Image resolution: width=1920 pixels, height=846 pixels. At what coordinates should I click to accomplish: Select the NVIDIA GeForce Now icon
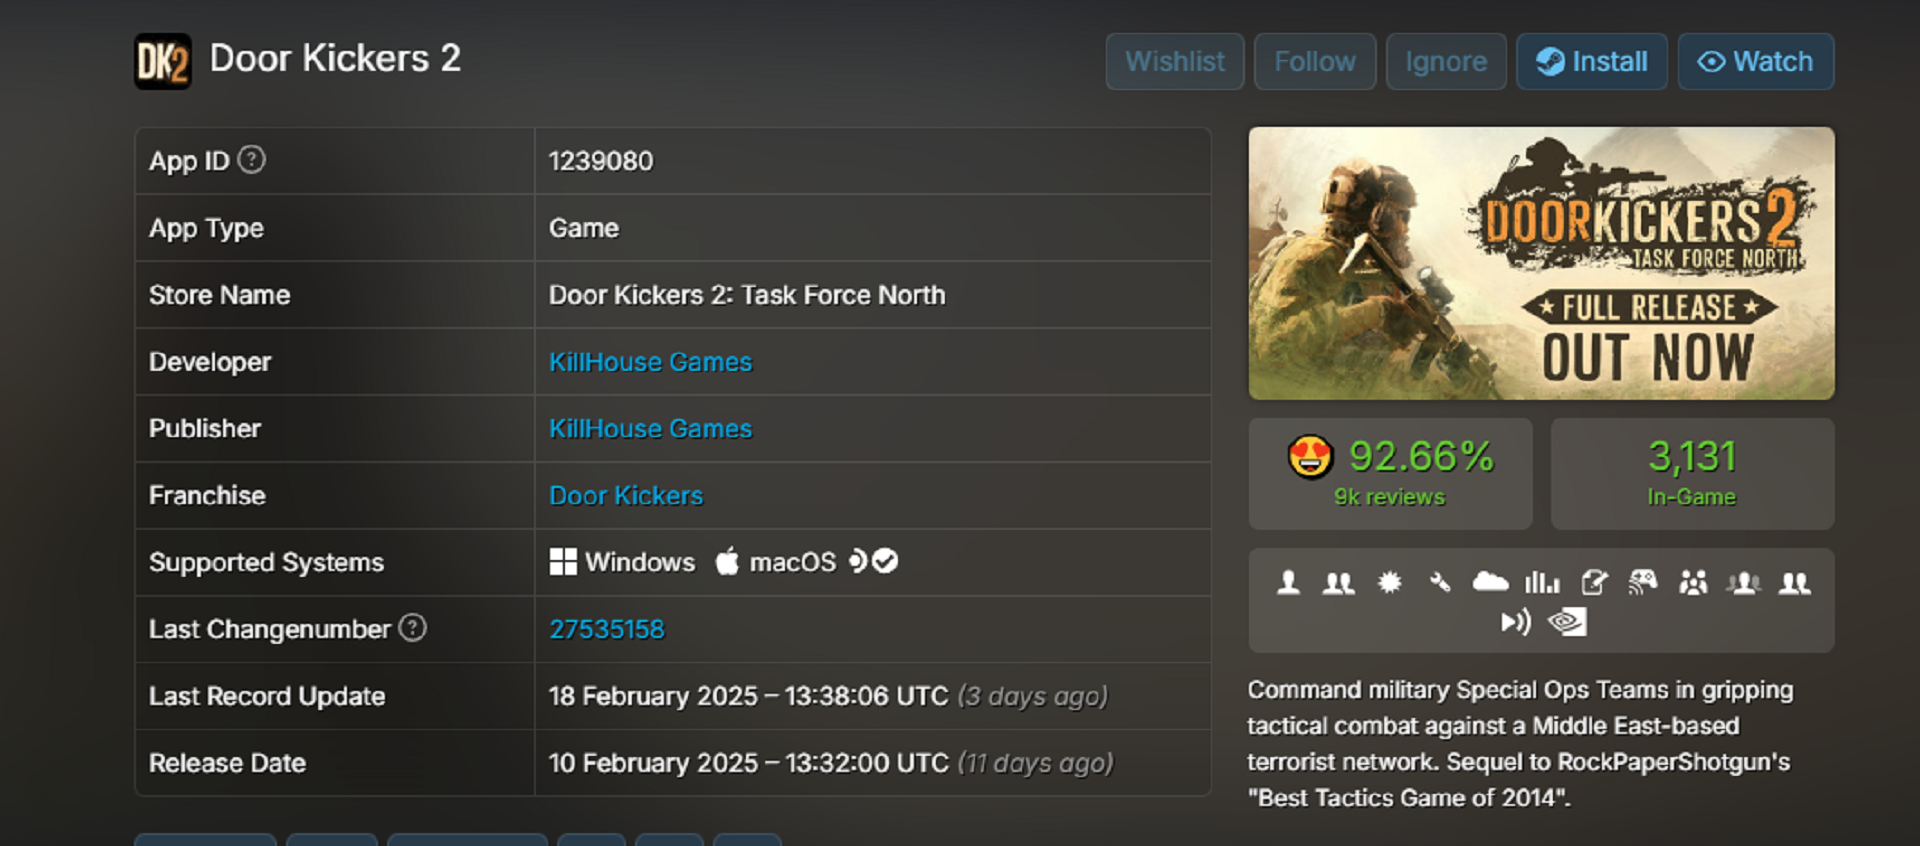tap(1567, 623)
